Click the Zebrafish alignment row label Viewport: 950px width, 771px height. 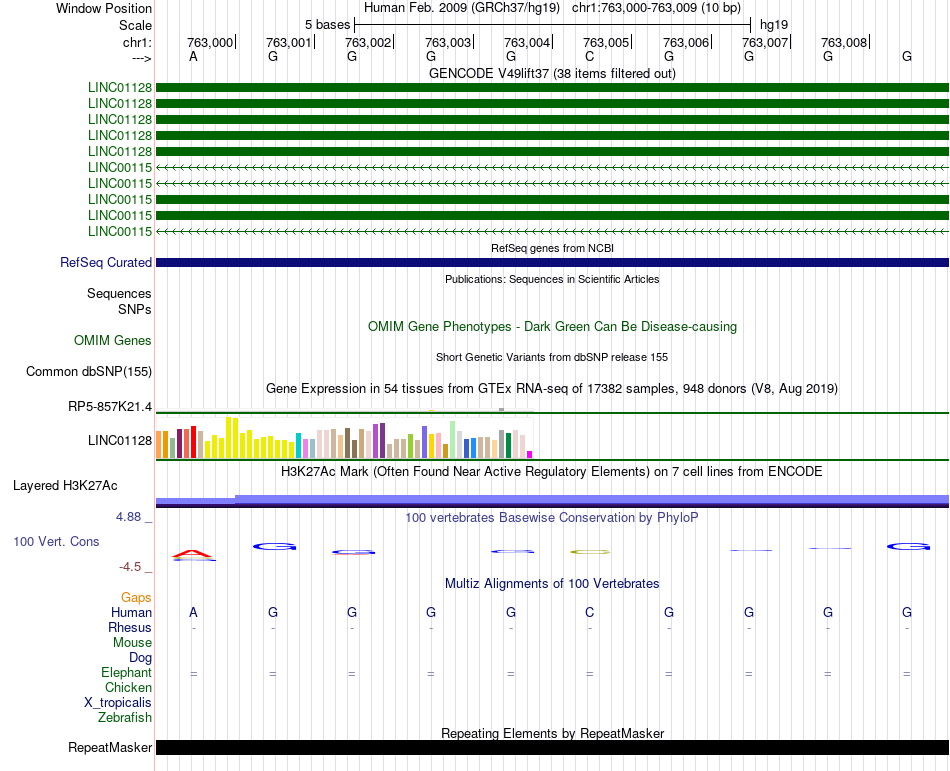click(x=125, y=717)
